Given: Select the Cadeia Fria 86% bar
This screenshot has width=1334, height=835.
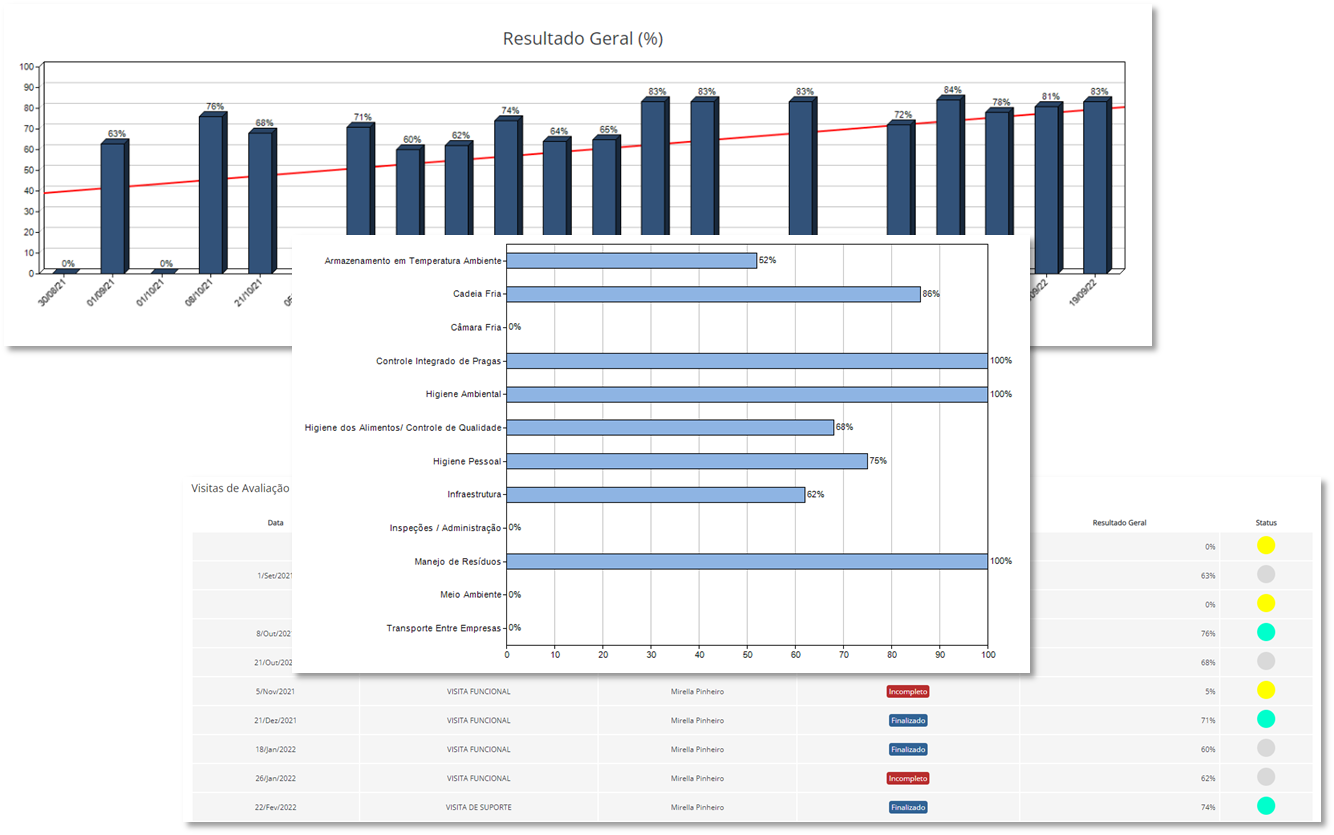Looking at the screenshot, I should coord(714,294).
